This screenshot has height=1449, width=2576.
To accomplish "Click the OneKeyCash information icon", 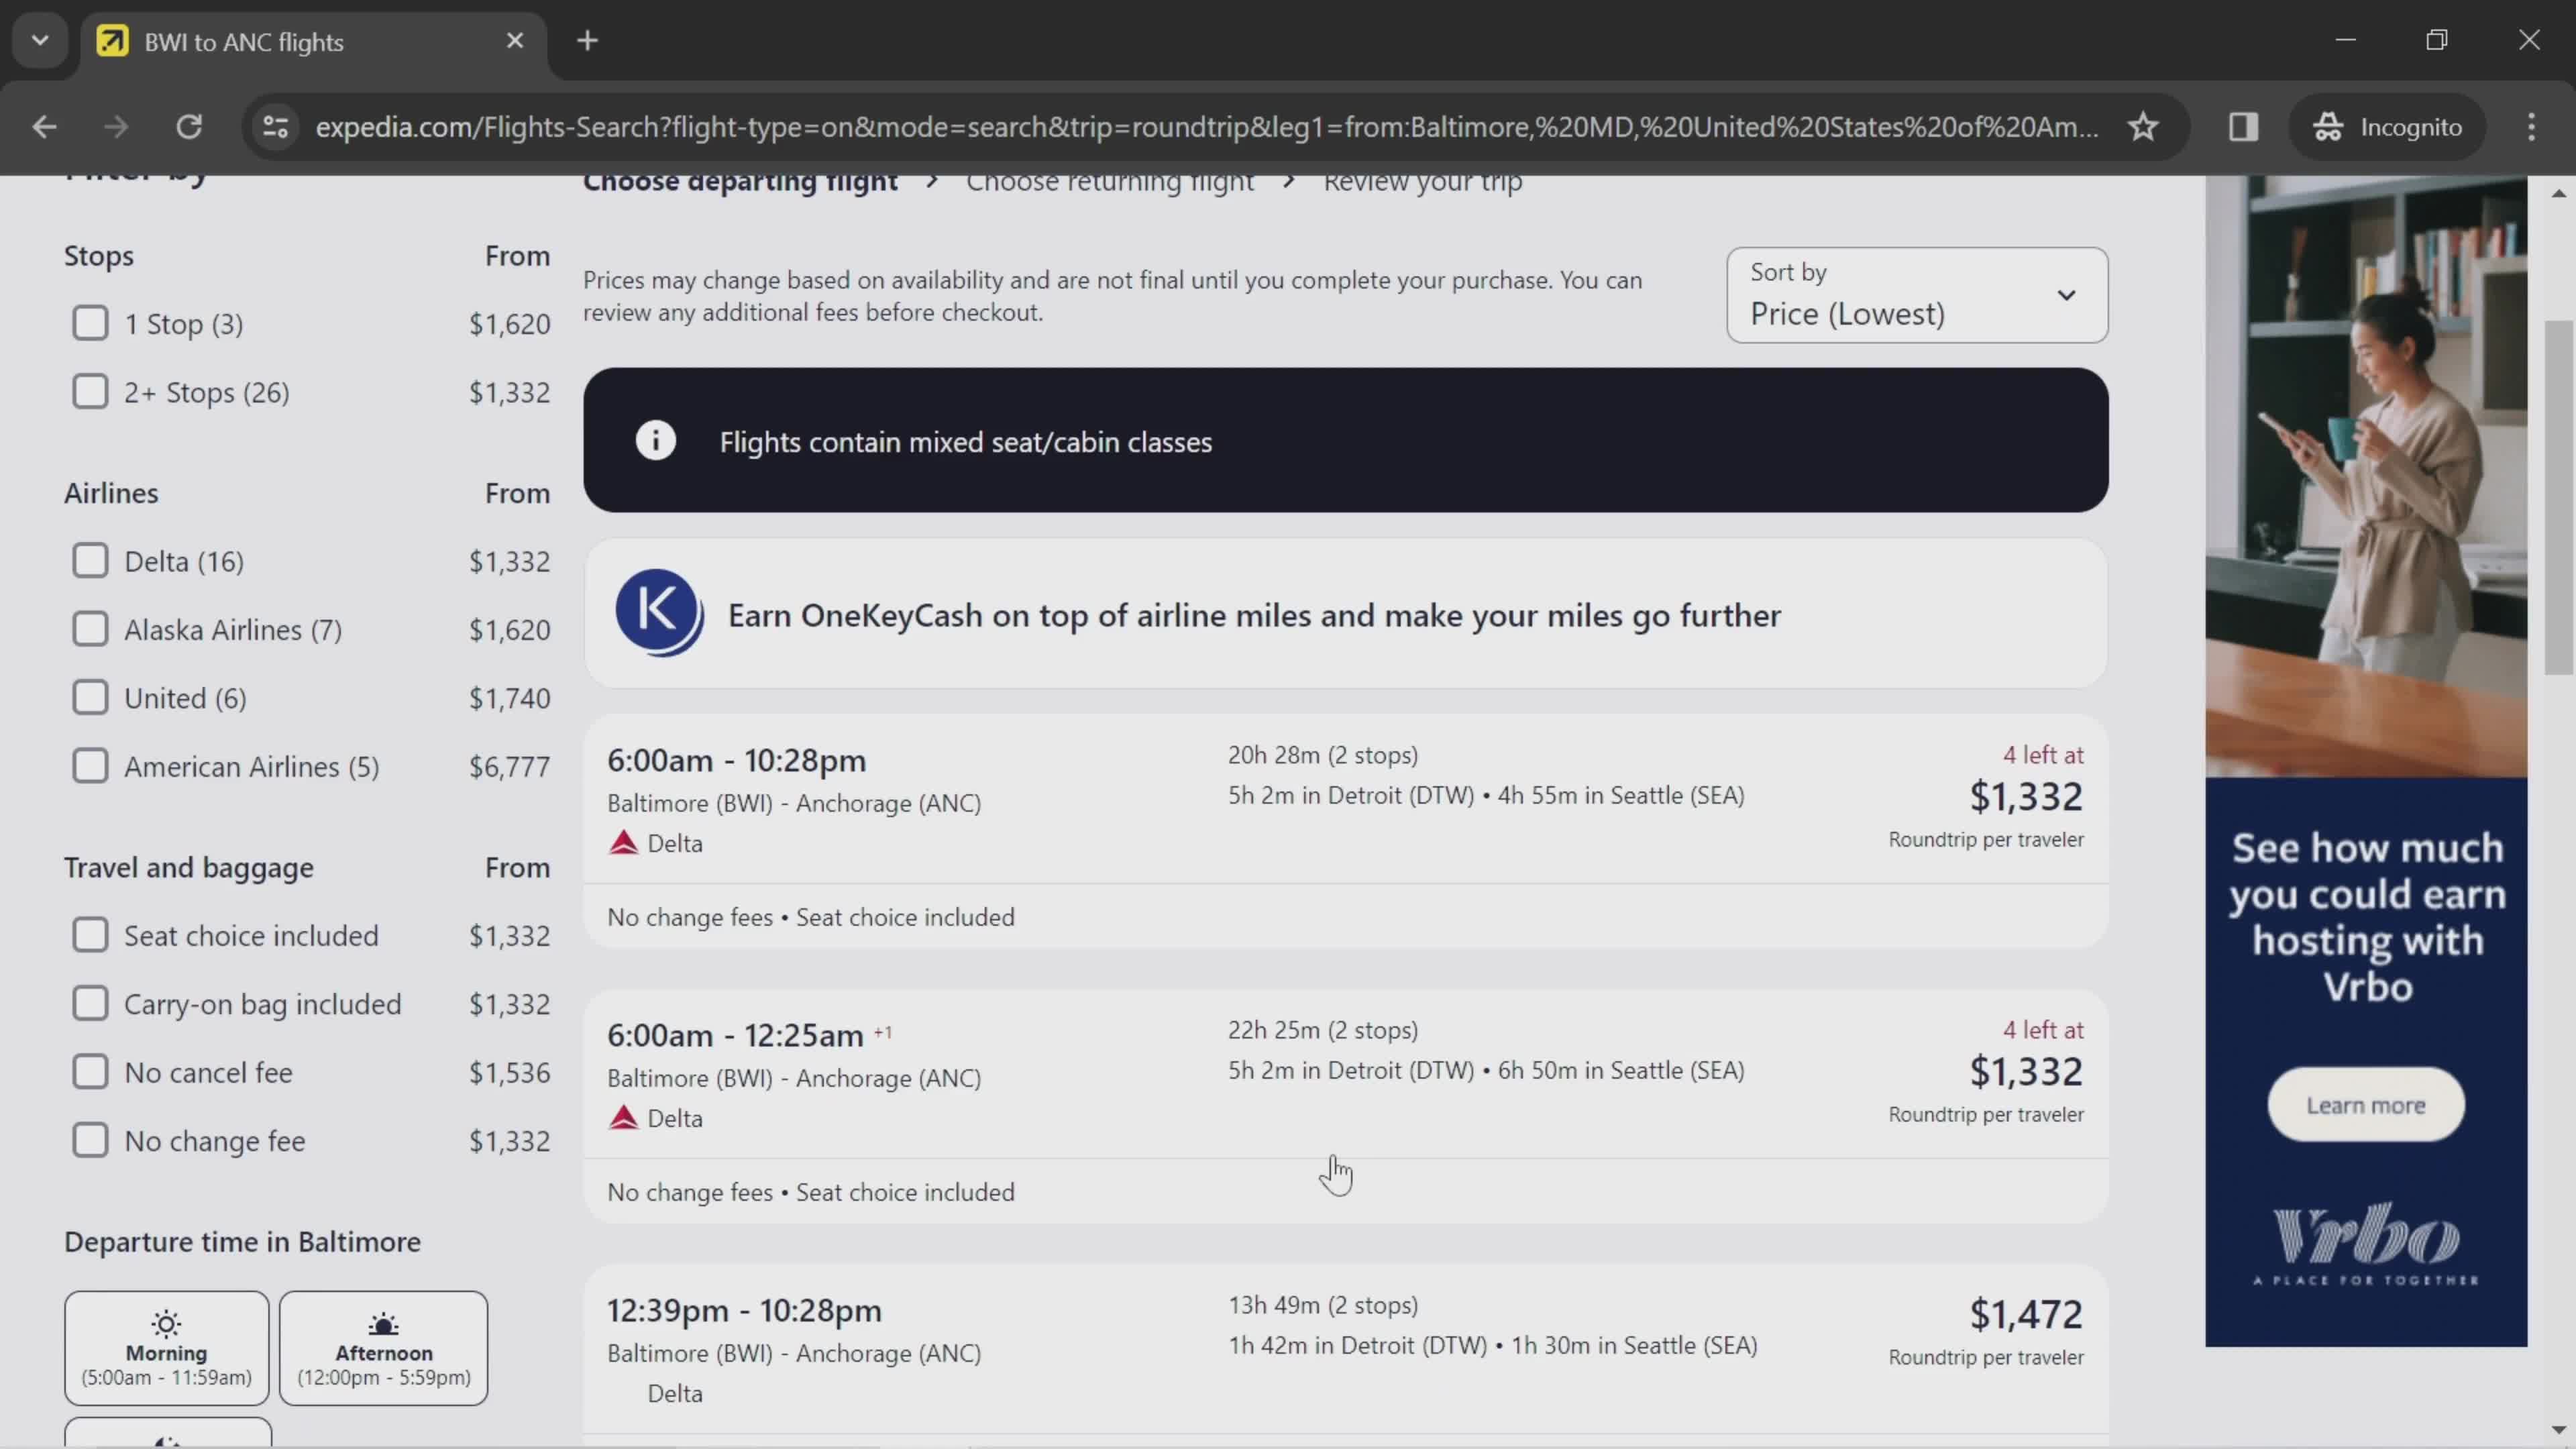I will pyautogui.click(x=658, y=614).
